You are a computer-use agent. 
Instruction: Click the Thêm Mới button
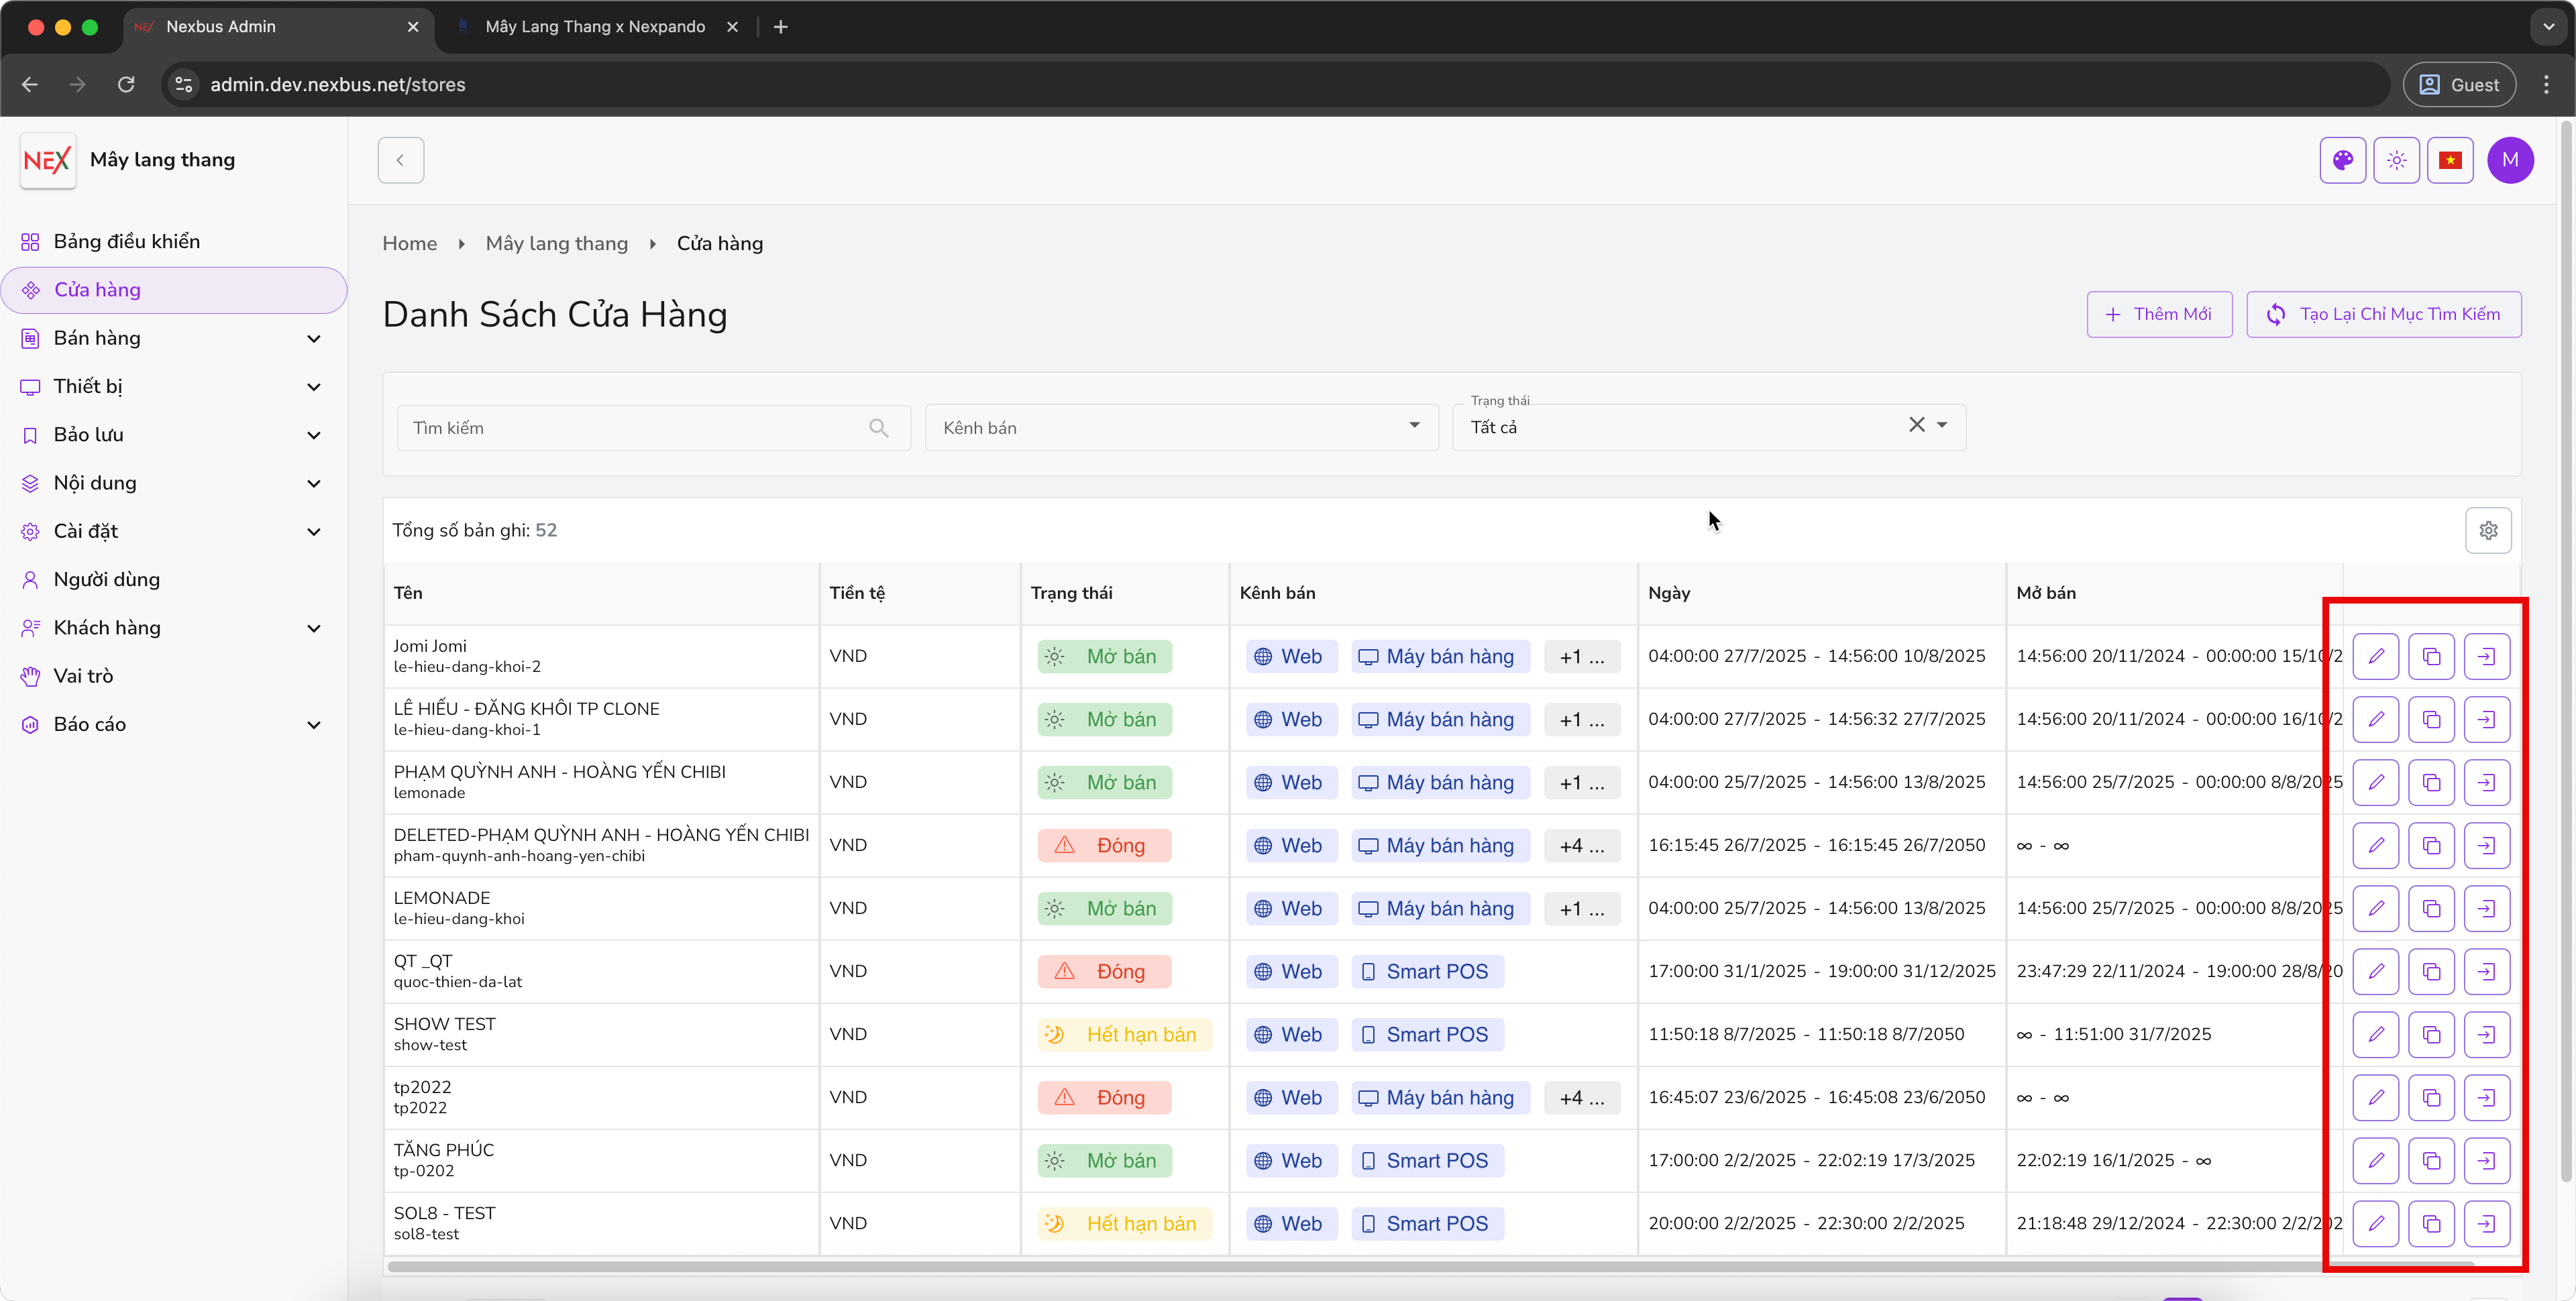[x=2159, y=314]
